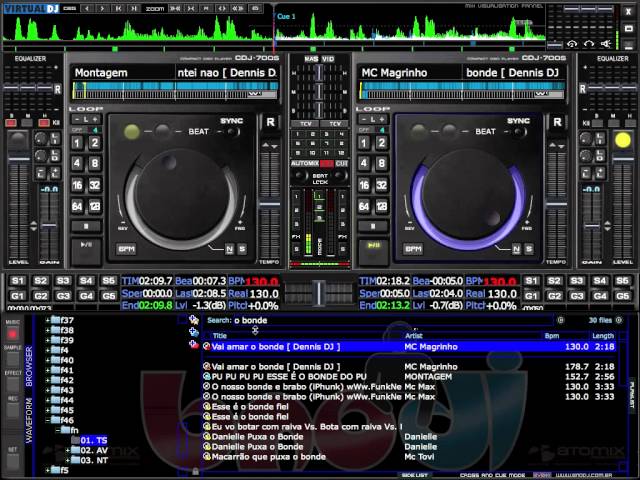Click left G3 button
Image resolution: width=640 pixels, height=480 pixels.
[63, 296]
